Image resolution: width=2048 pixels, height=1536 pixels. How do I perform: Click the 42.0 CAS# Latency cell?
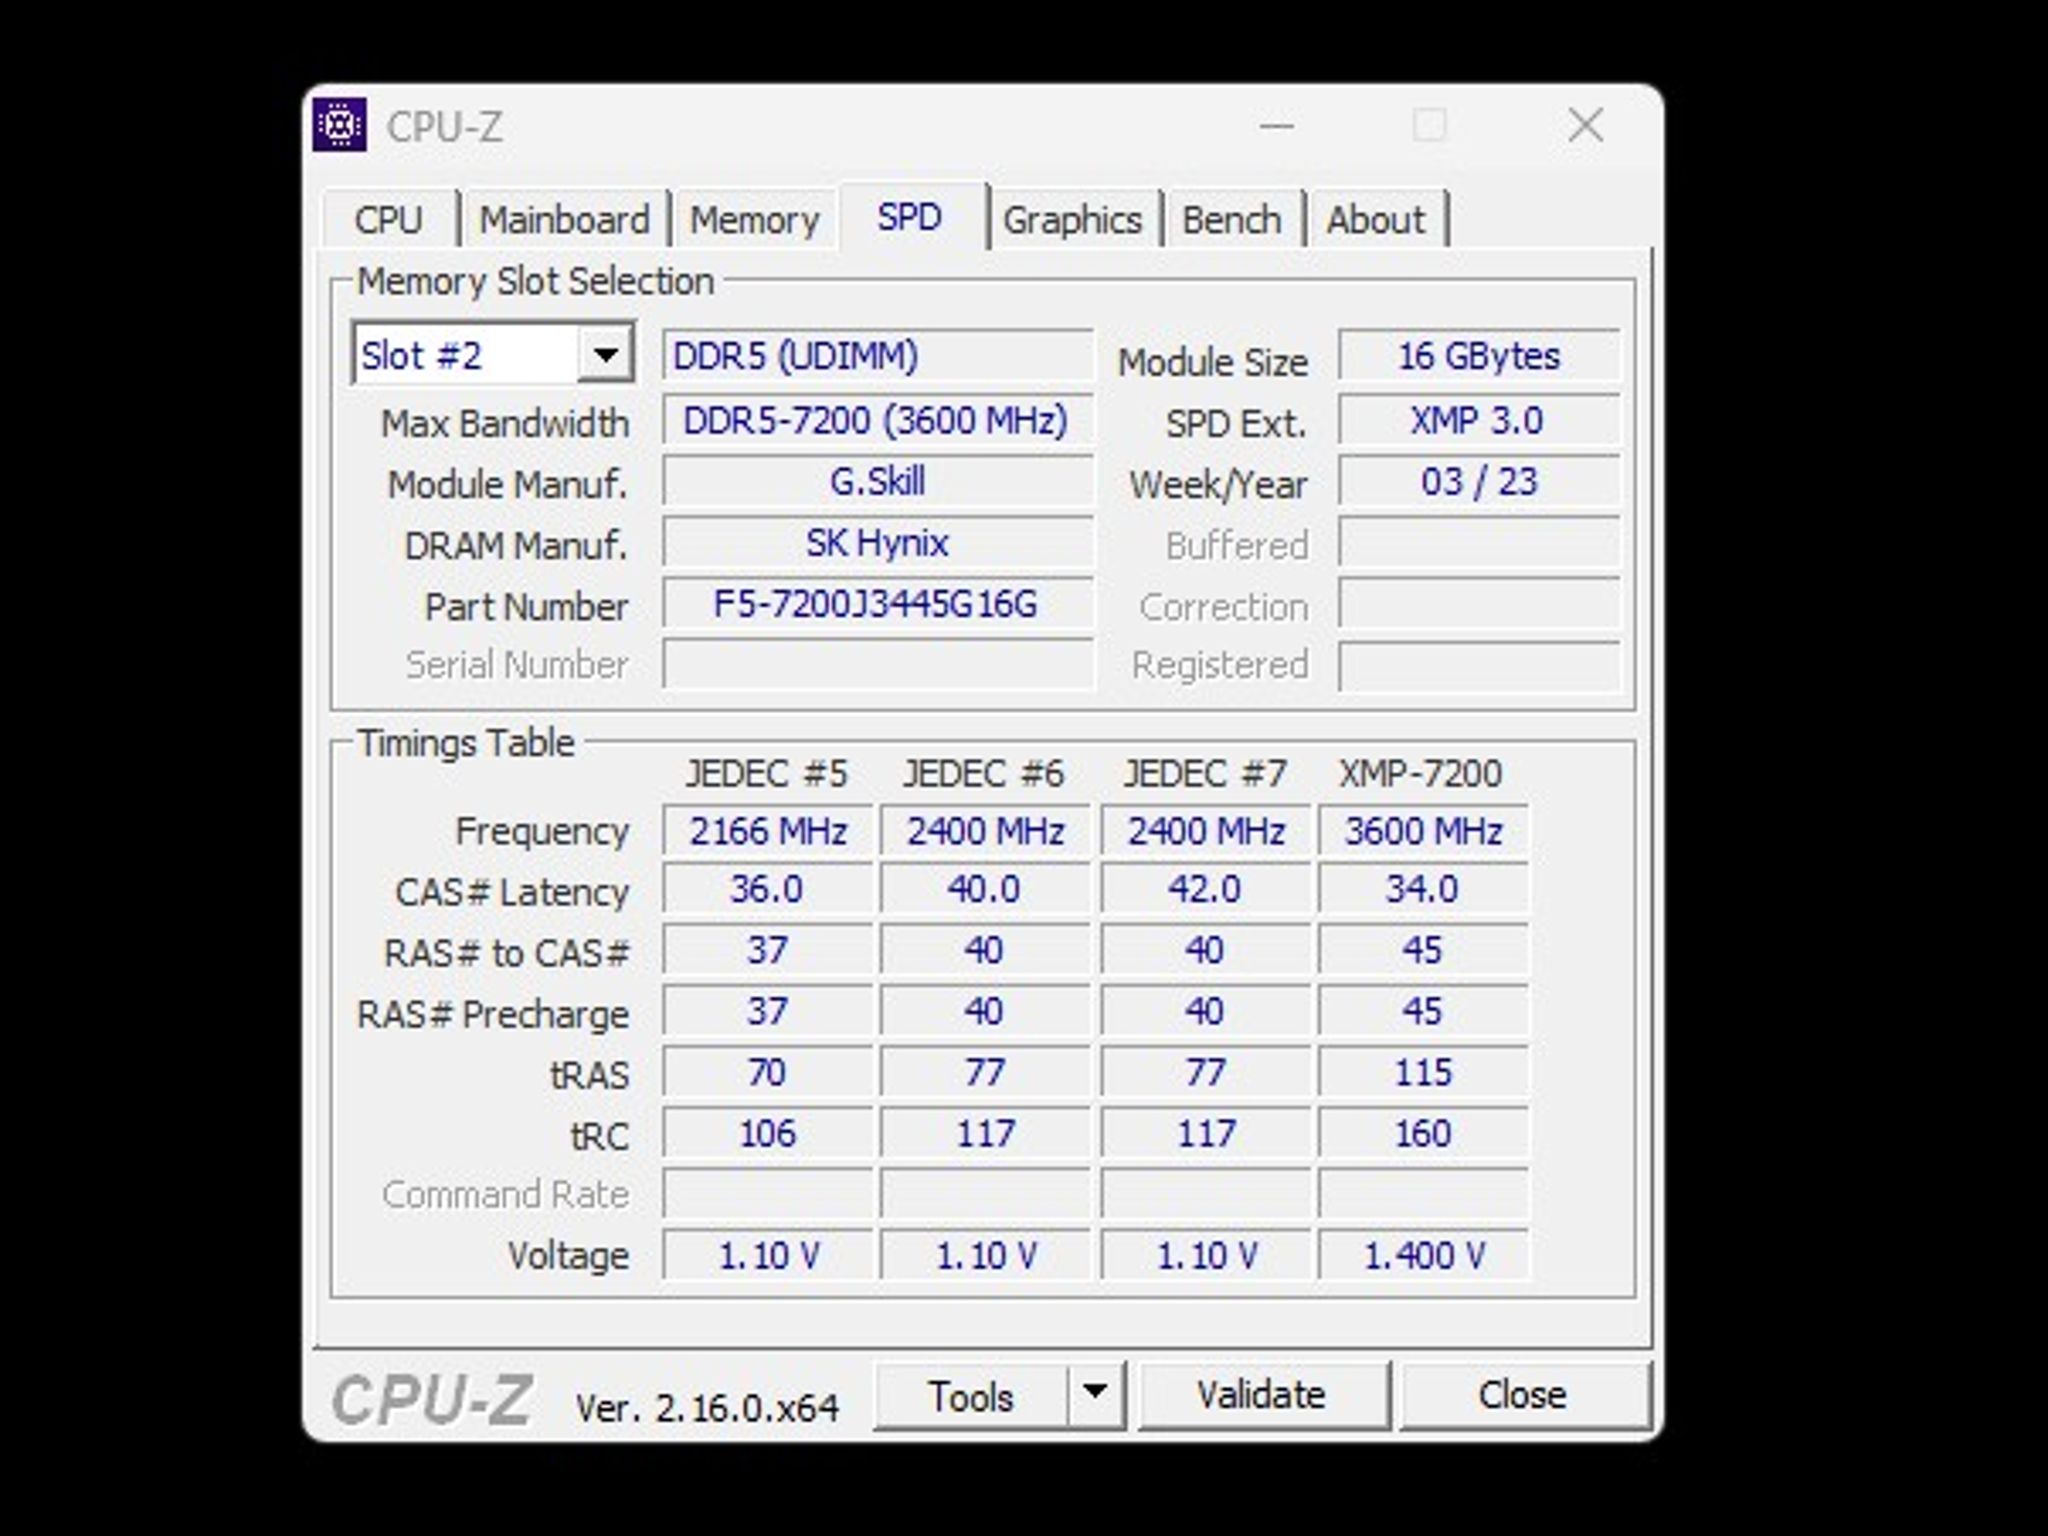(x=1205, y=889)
